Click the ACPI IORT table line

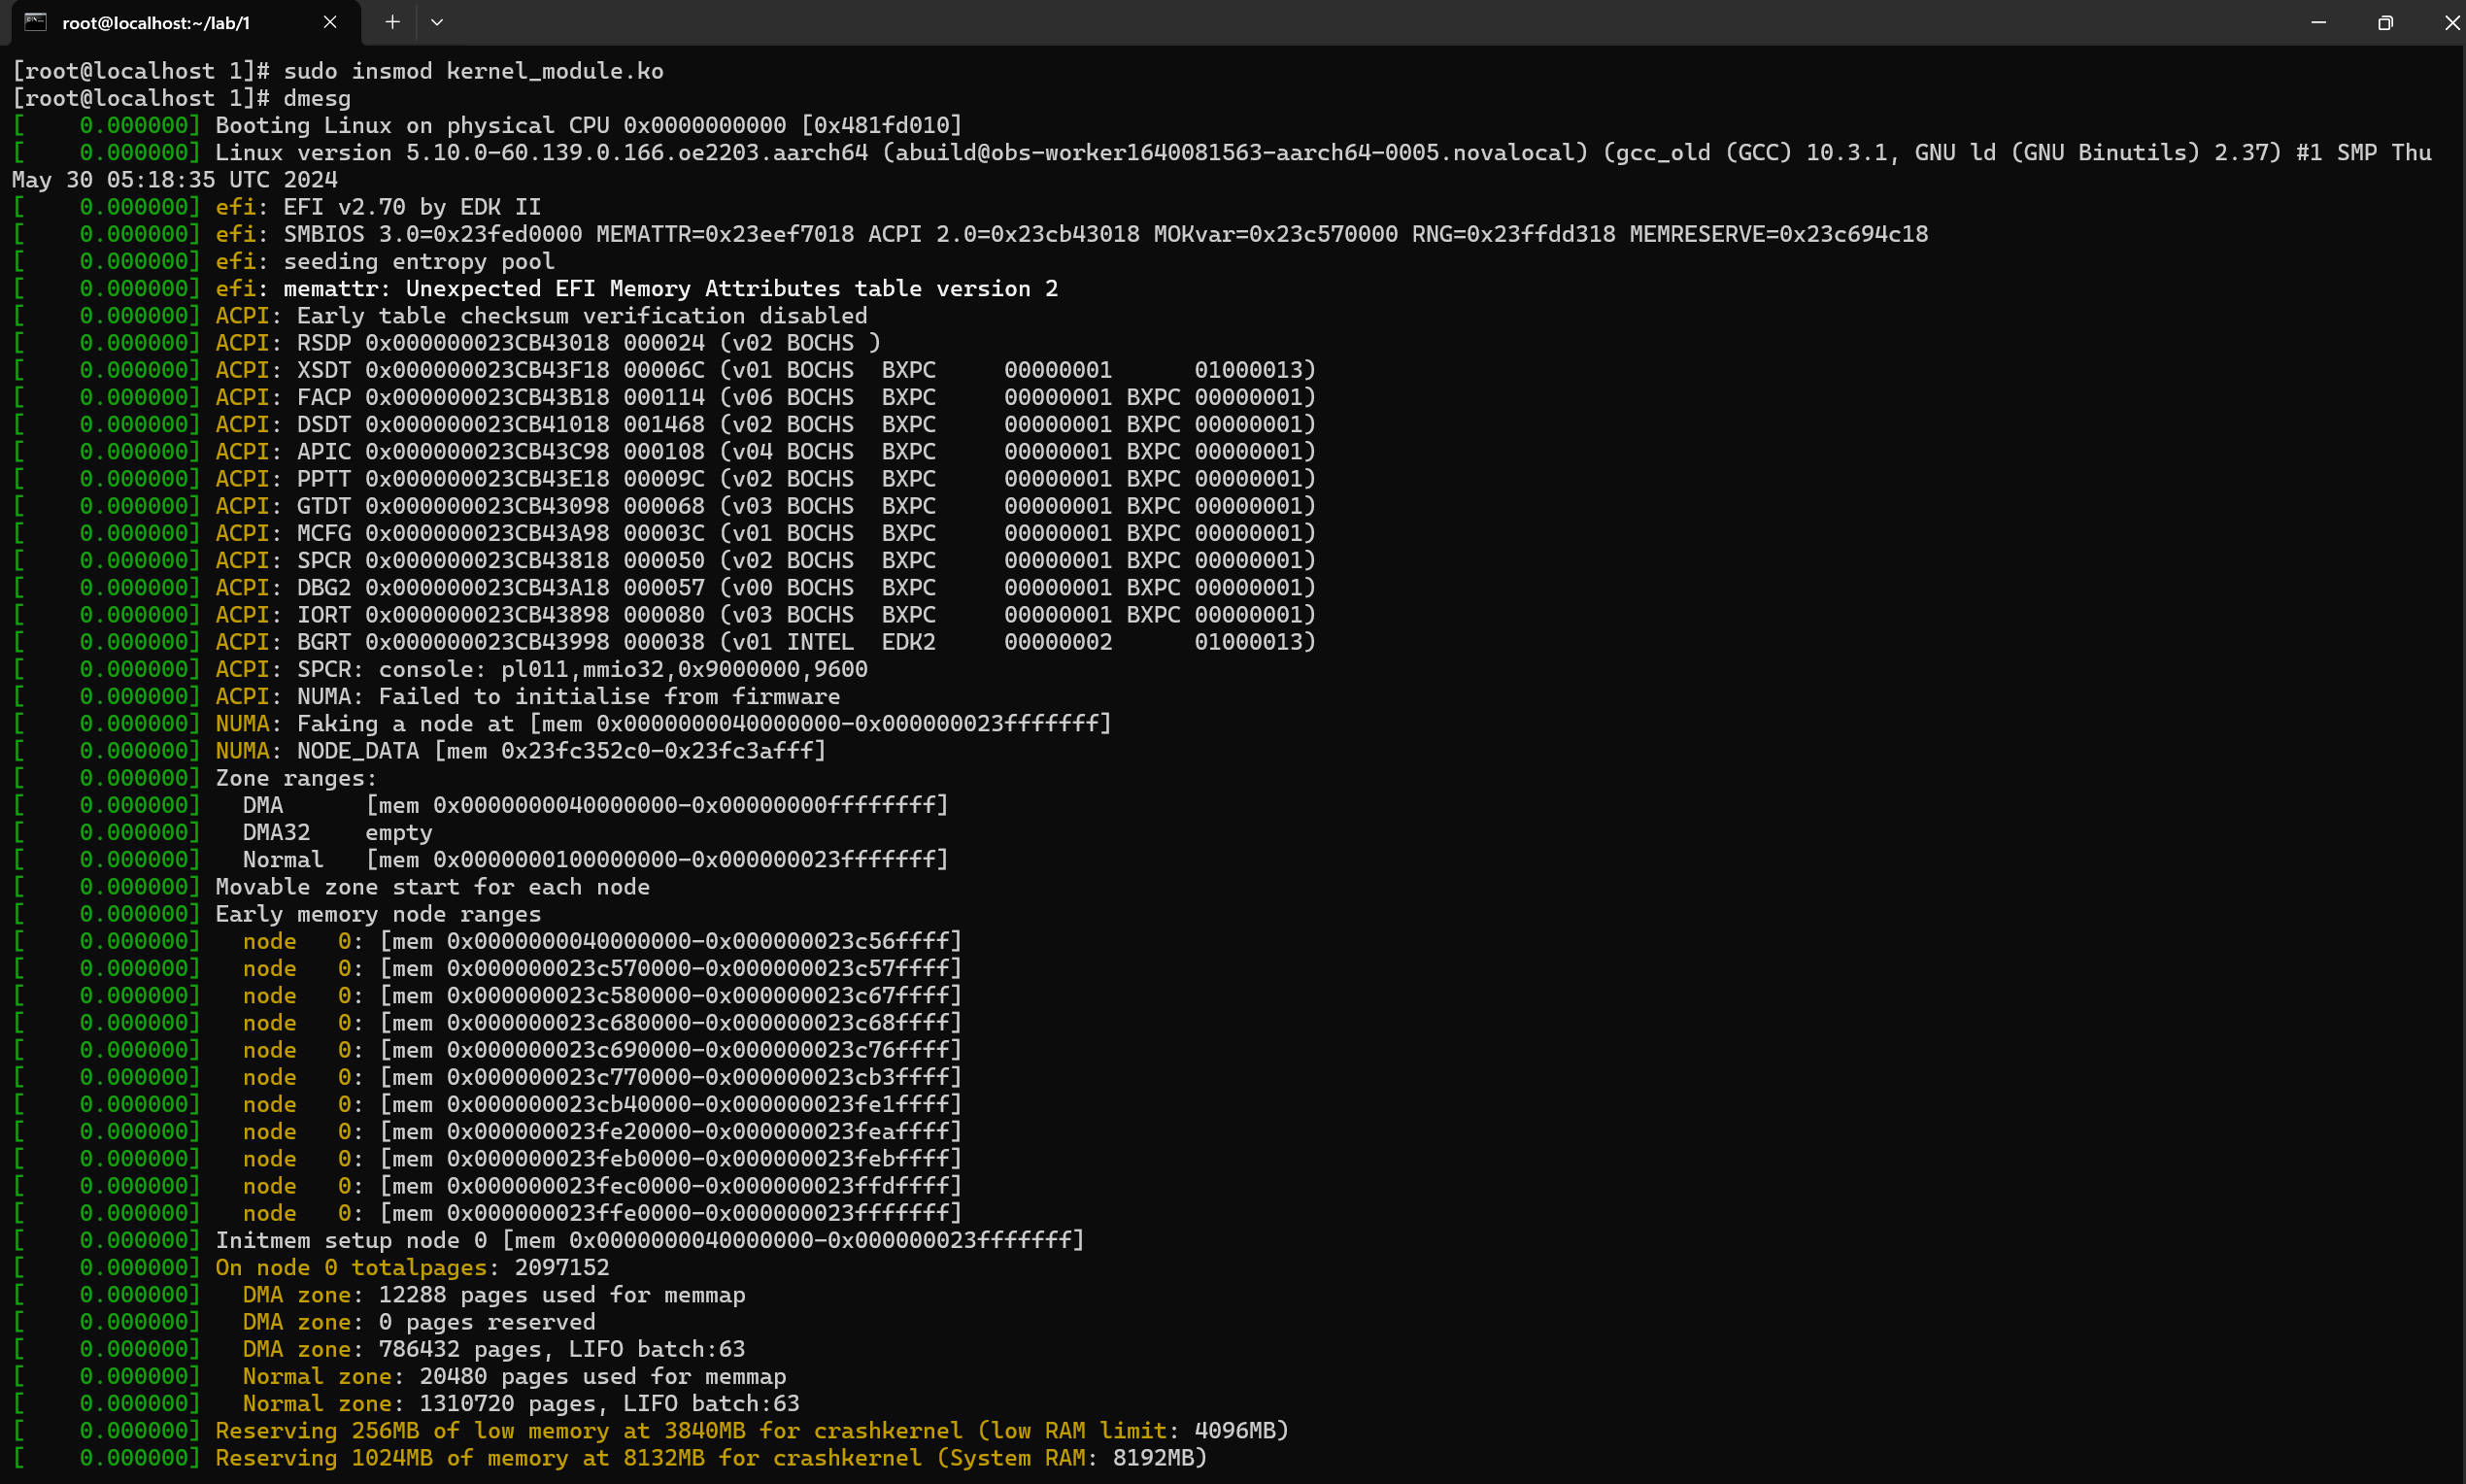click(765, 614)
